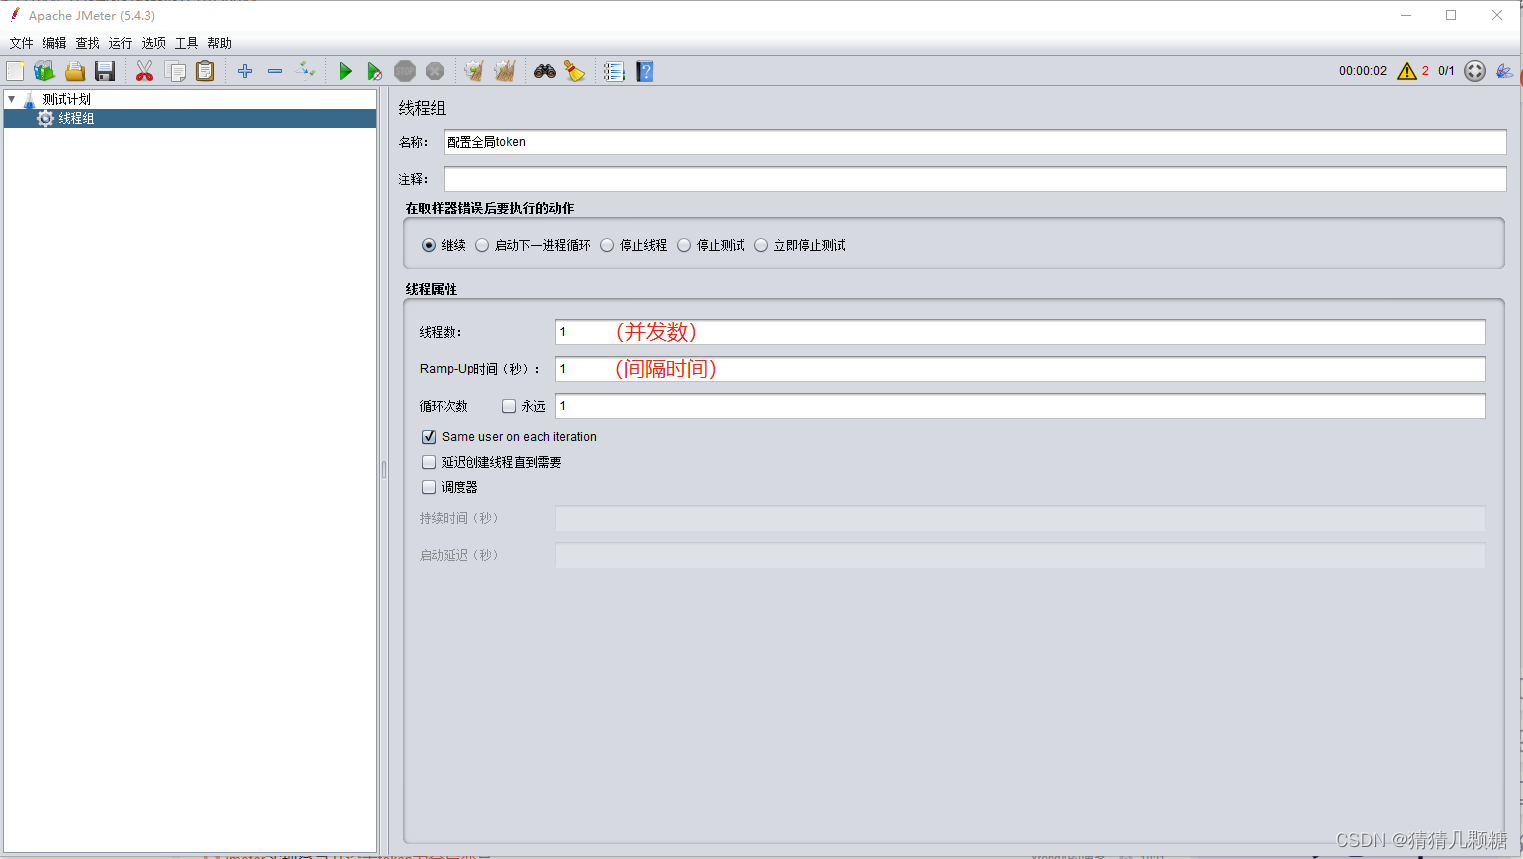Click the Paste clipboard icon

click(205, 71)
